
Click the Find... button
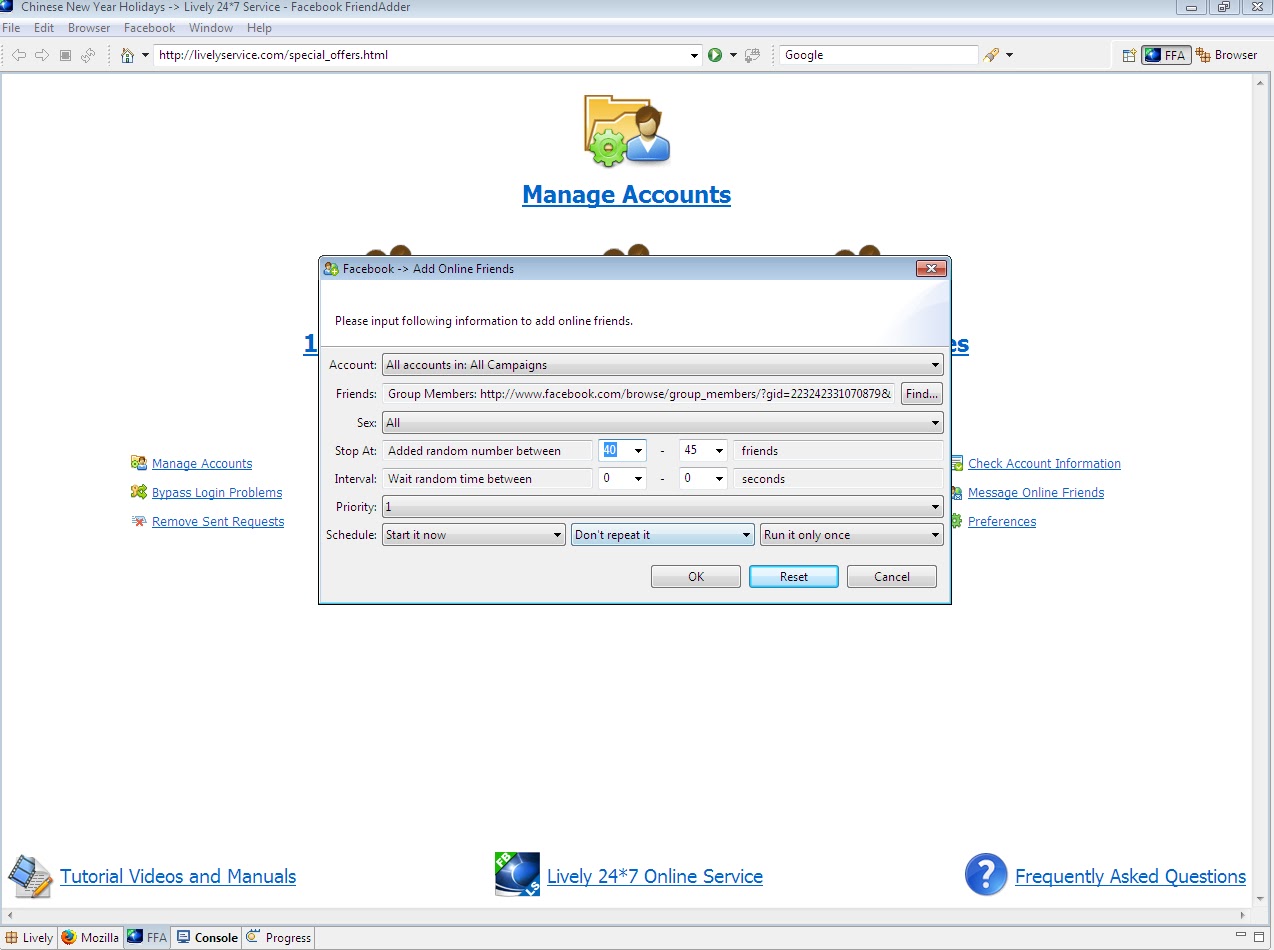pyautogui.click(x=922, y=394)
